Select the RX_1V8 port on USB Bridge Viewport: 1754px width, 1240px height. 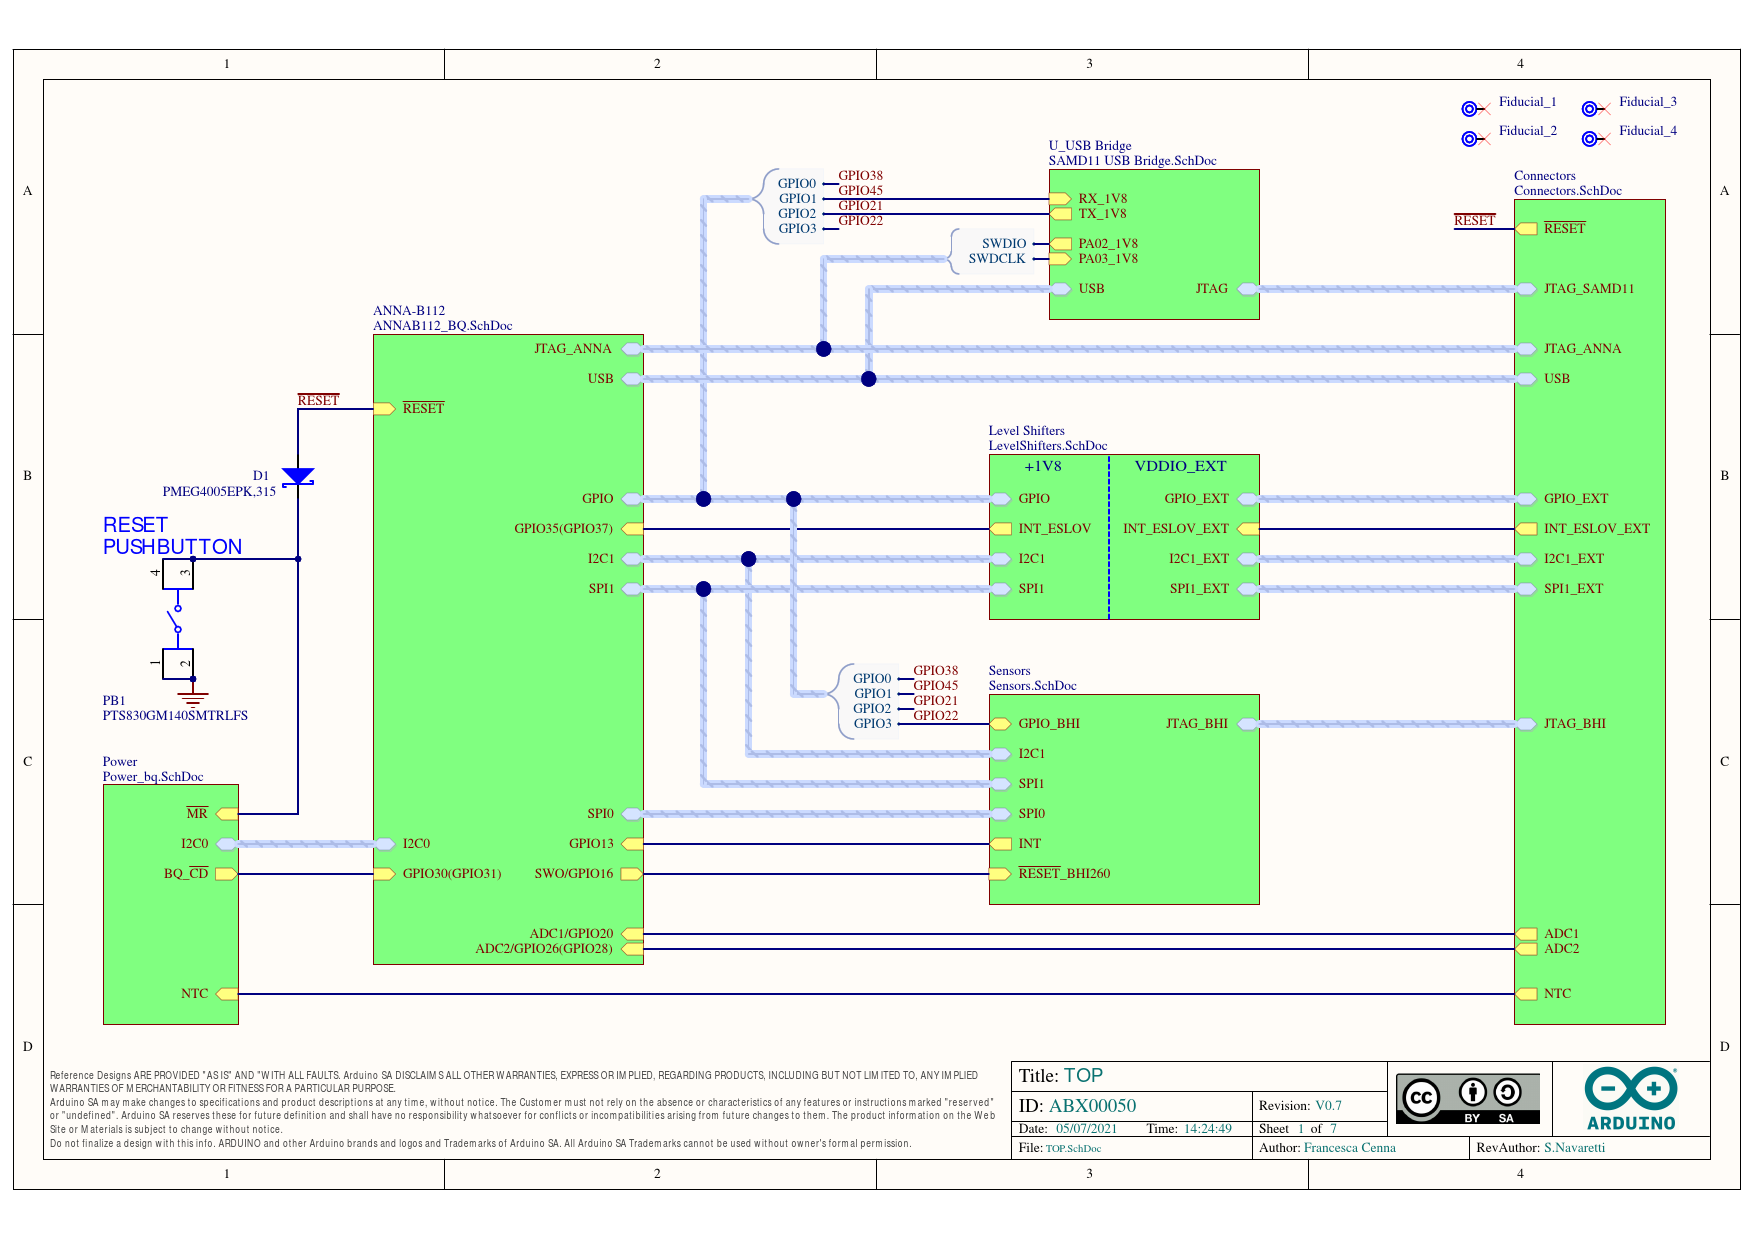point(1060,199)
